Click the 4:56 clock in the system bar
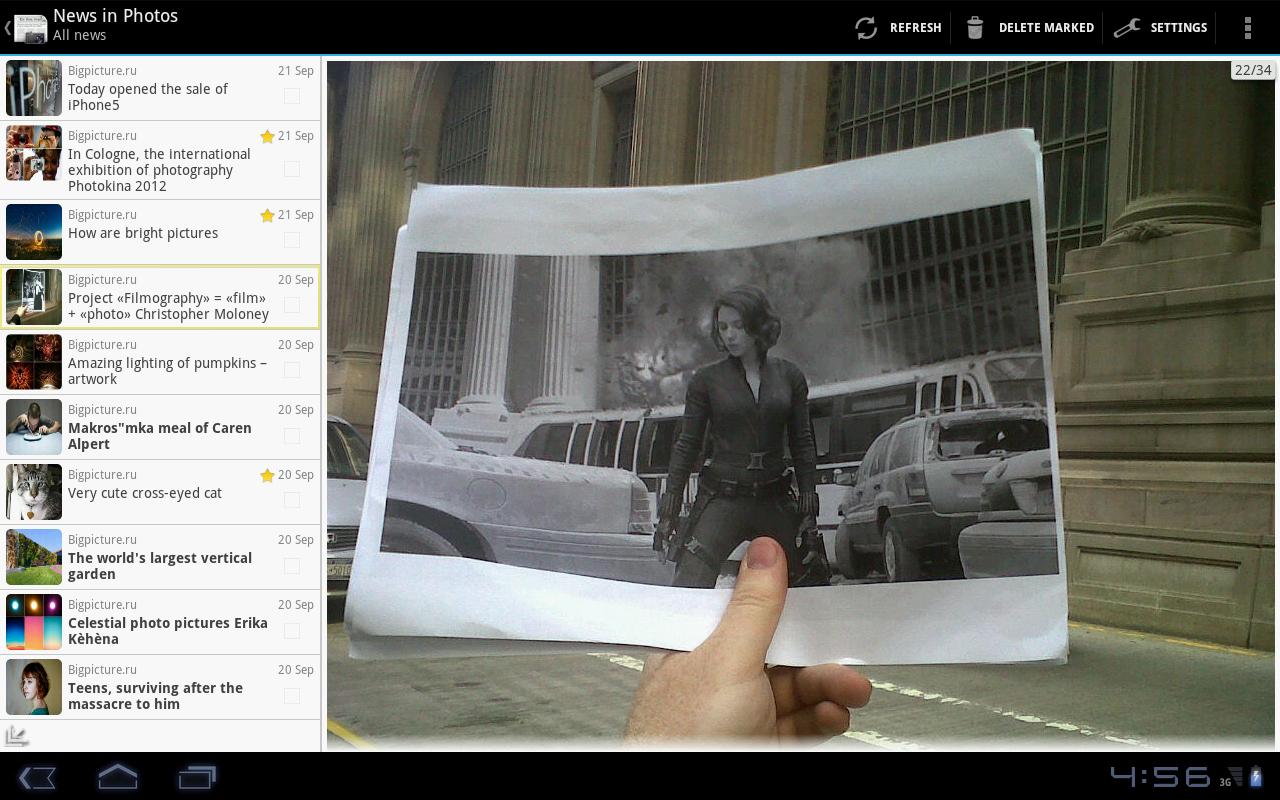The image size is (1280, 800). [1160, 777]
